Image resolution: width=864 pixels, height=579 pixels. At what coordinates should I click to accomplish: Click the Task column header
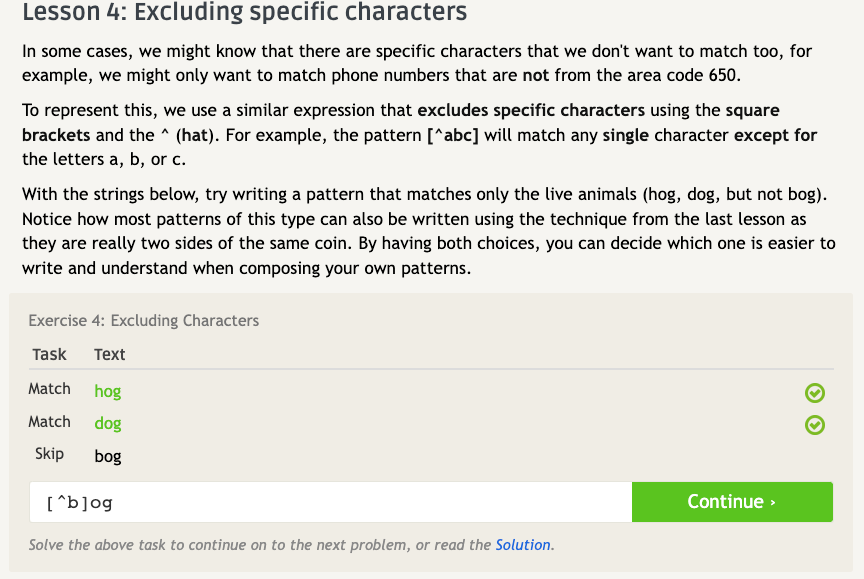(x=49, y=354)
